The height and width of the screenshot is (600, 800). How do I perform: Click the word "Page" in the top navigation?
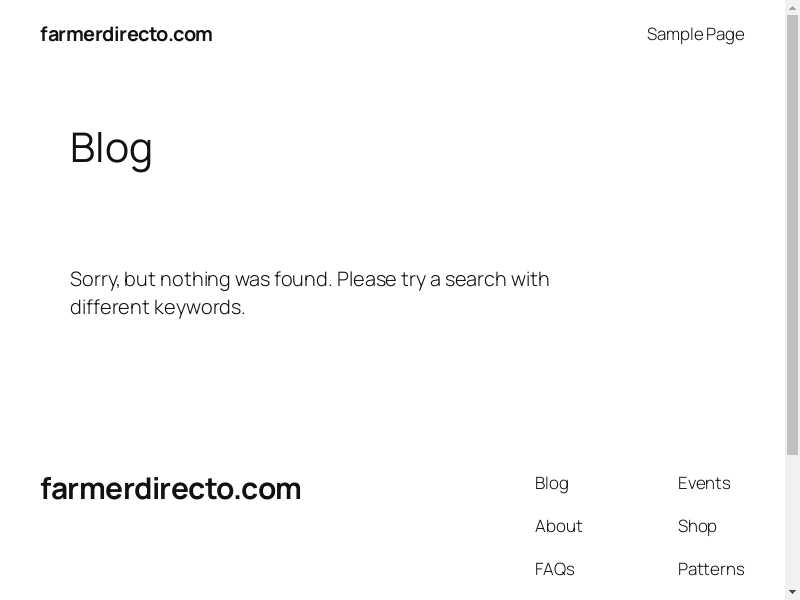coord(725,34)
